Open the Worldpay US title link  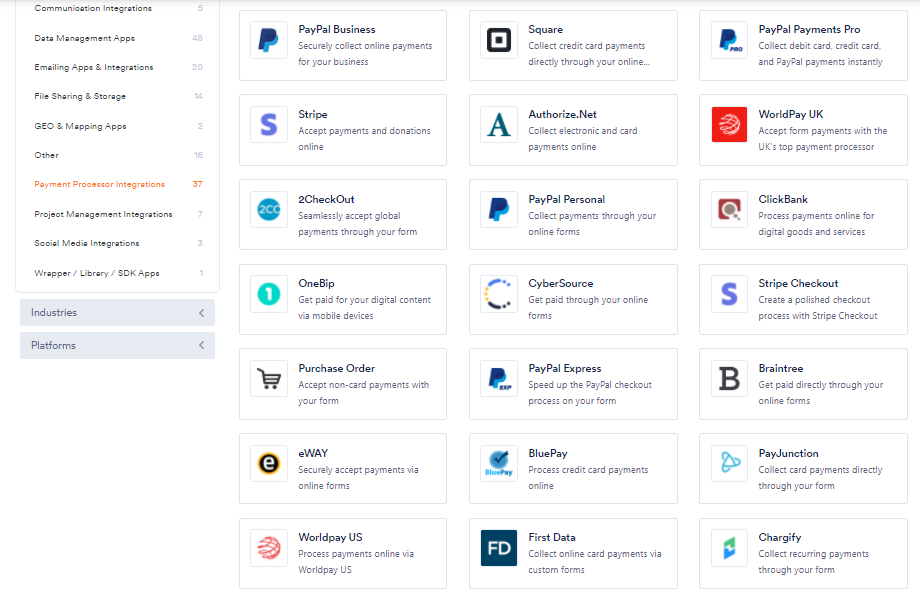tap(330, 538)
